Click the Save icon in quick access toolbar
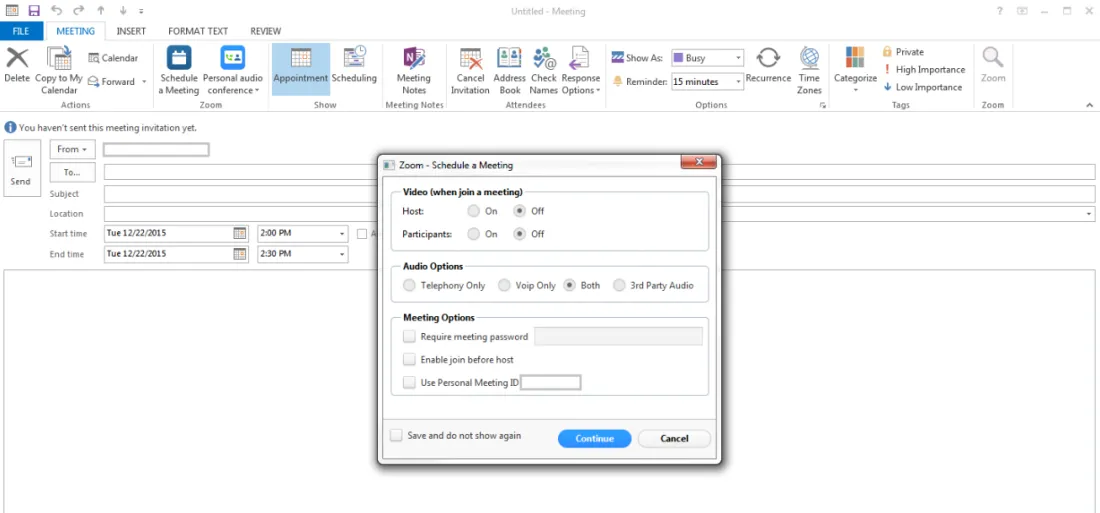The width and height of the screenshot is (1100, 513). tap(34, 11)
